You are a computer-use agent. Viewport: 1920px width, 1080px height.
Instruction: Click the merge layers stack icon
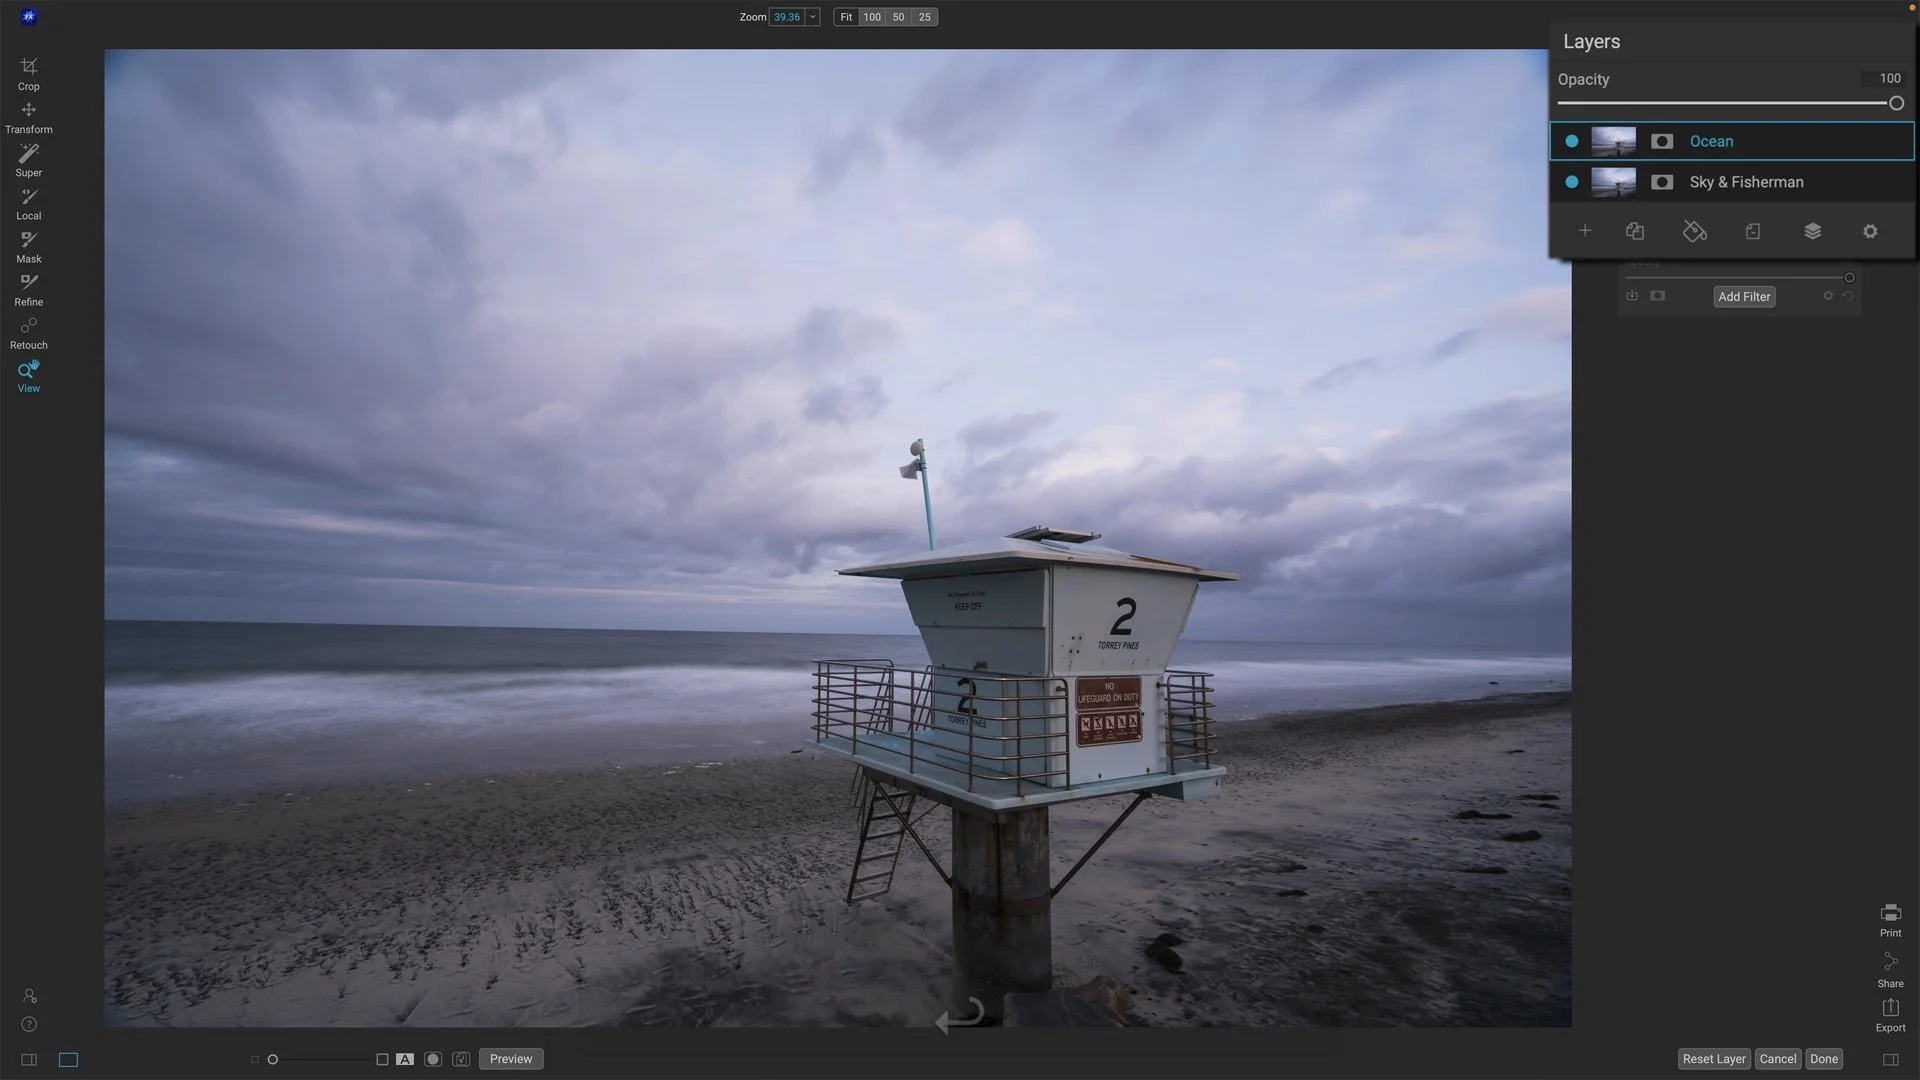click(x=1812, y=231)
